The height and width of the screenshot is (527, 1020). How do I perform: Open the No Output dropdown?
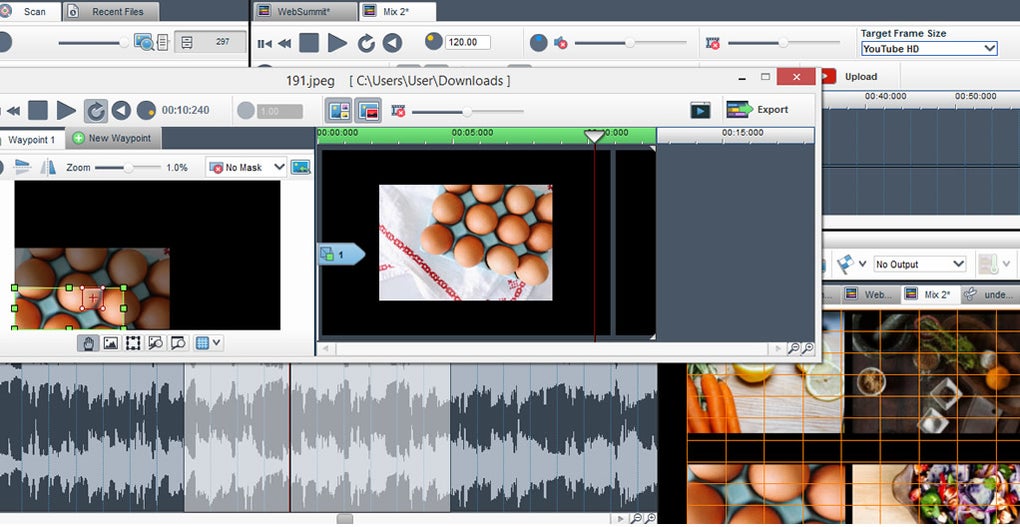(919, 264)
